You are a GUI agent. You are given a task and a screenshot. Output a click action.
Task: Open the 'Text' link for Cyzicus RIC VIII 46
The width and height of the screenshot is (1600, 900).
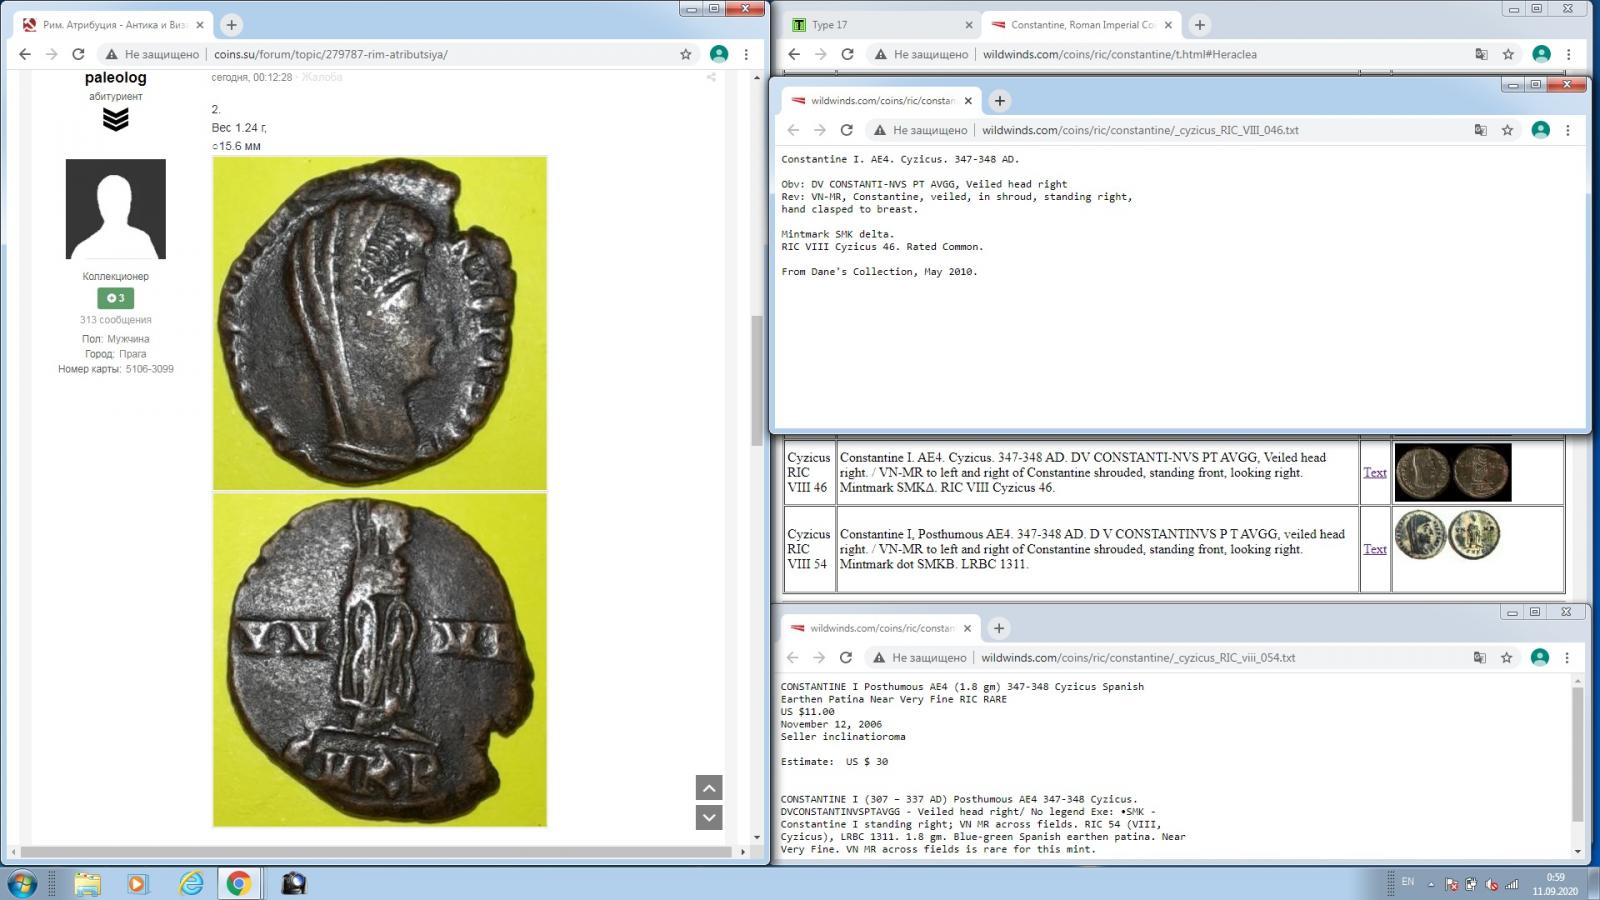[x=1375, y=472]
